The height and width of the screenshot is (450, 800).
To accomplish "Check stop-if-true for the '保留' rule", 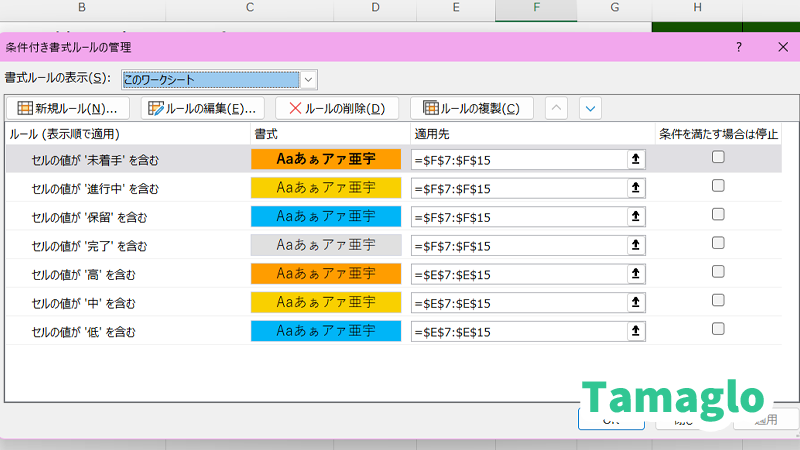I will [x=718, y=215].
